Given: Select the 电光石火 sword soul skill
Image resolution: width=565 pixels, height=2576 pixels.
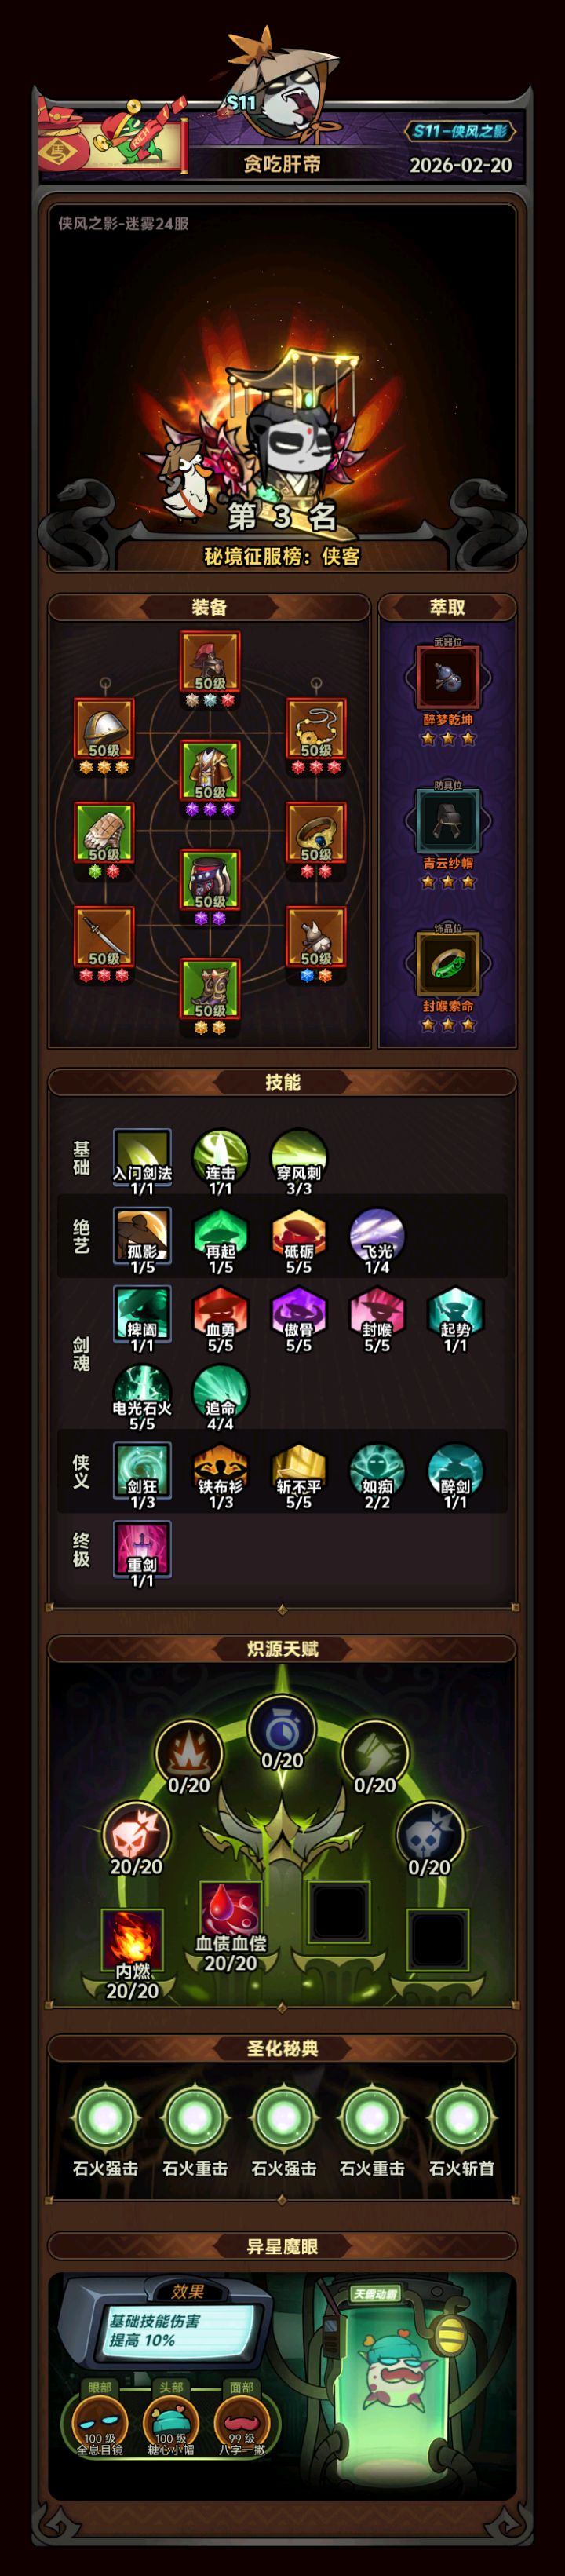Looking at the screenshot, I should click(x=142, y=1392).
